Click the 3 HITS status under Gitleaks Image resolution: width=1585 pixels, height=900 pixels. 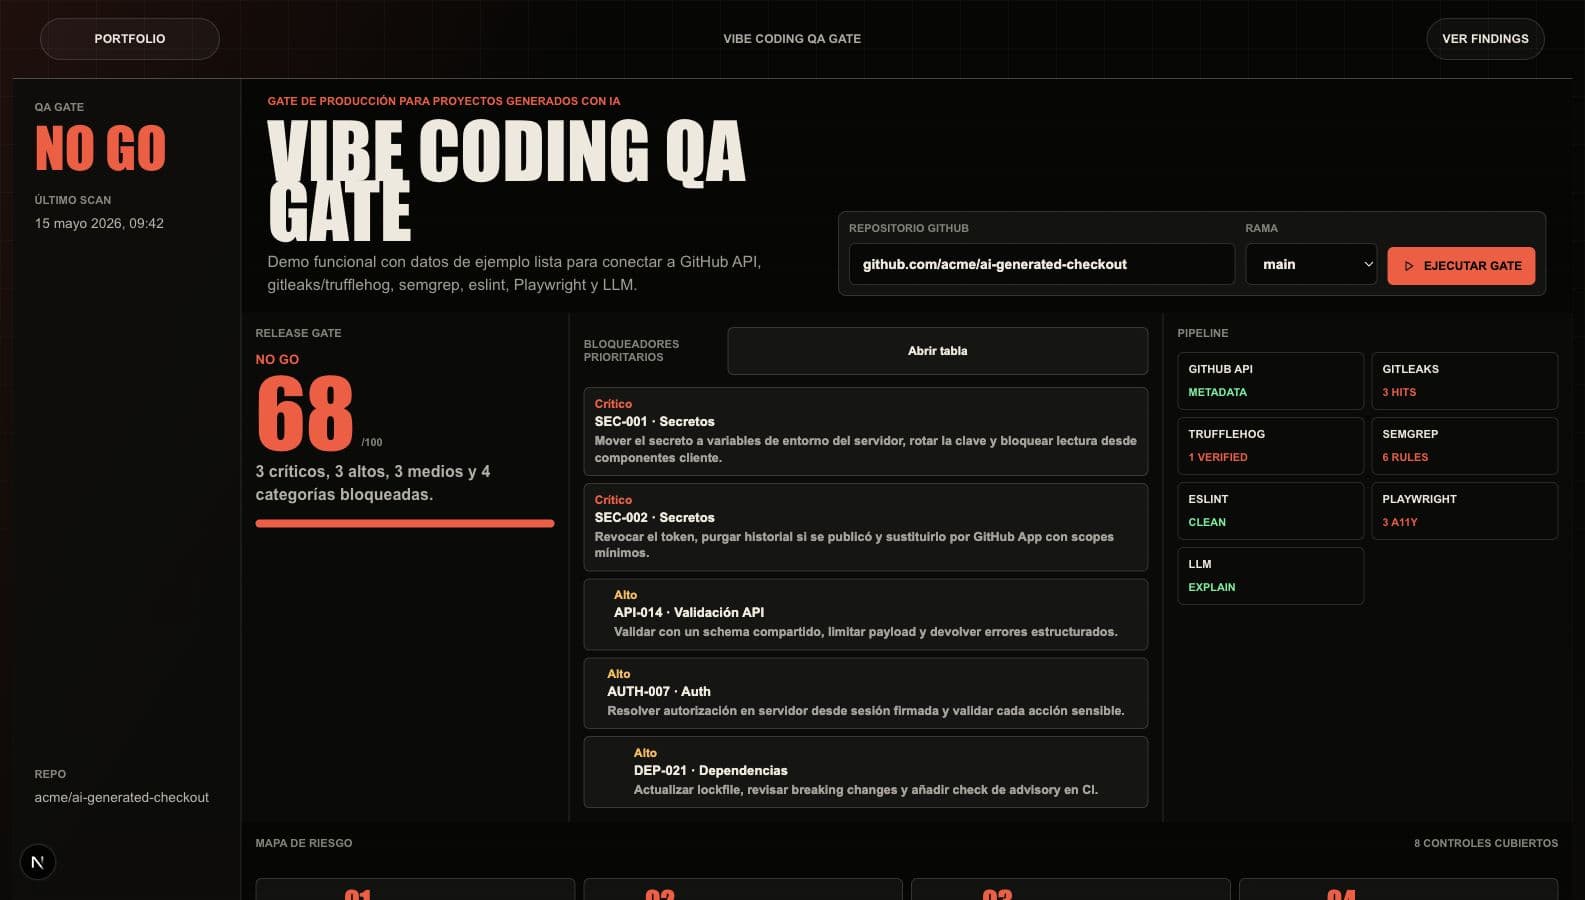1399,392
